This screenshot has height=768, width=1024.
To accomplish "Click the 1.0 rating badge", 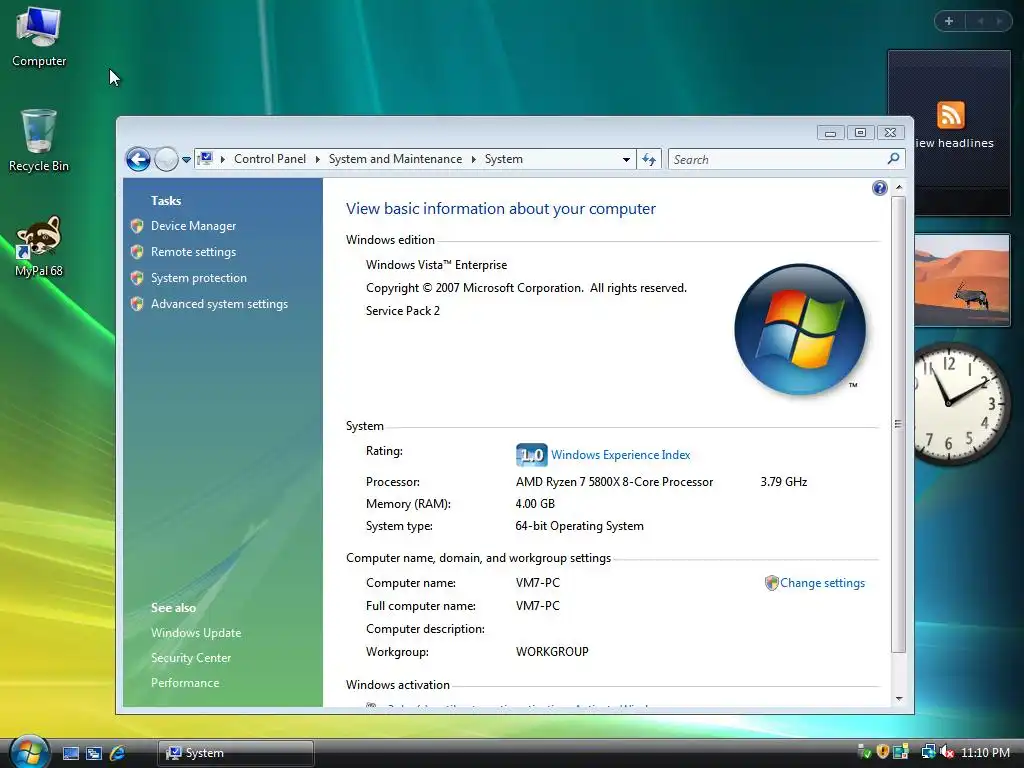I will [532, 455].
